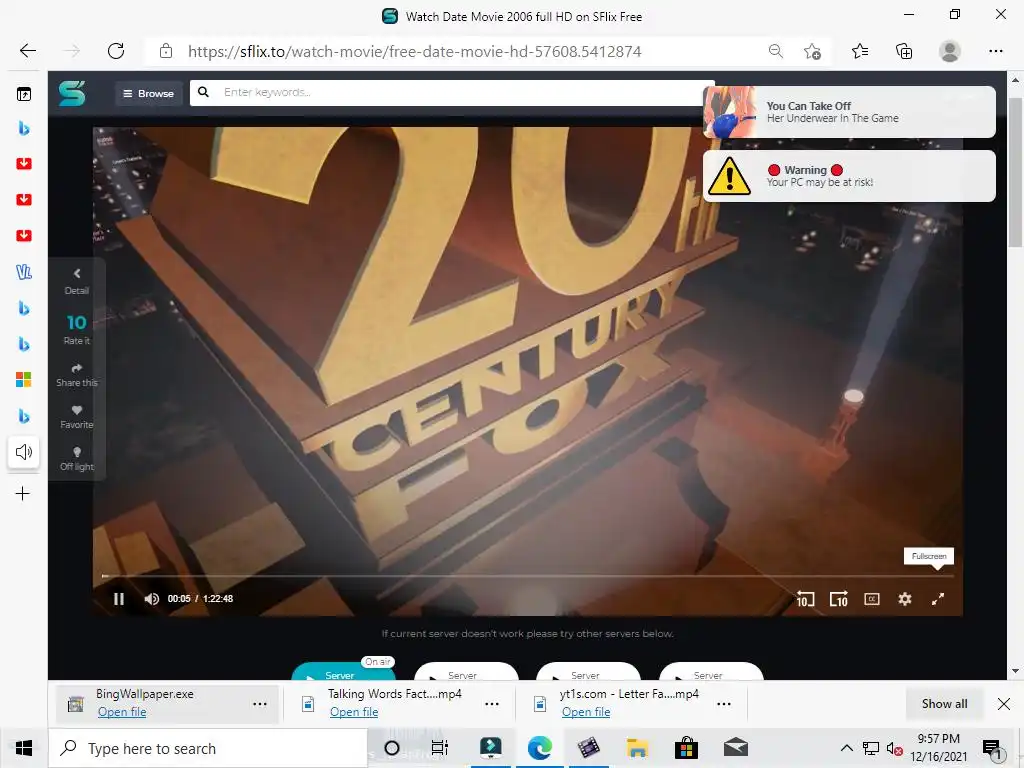Select the VL tab in vertical tabs

[24, 272]
